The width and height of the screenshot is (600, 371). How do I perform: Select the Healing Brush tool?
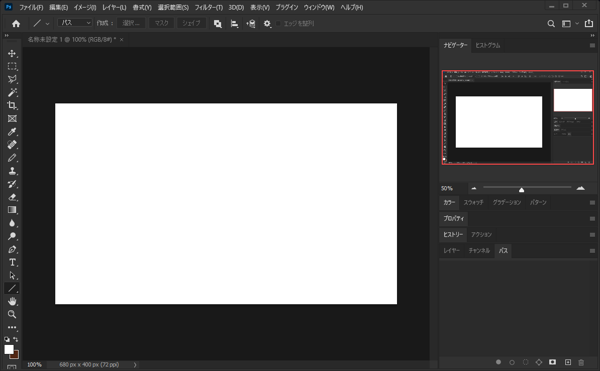[x=12, y=145]
